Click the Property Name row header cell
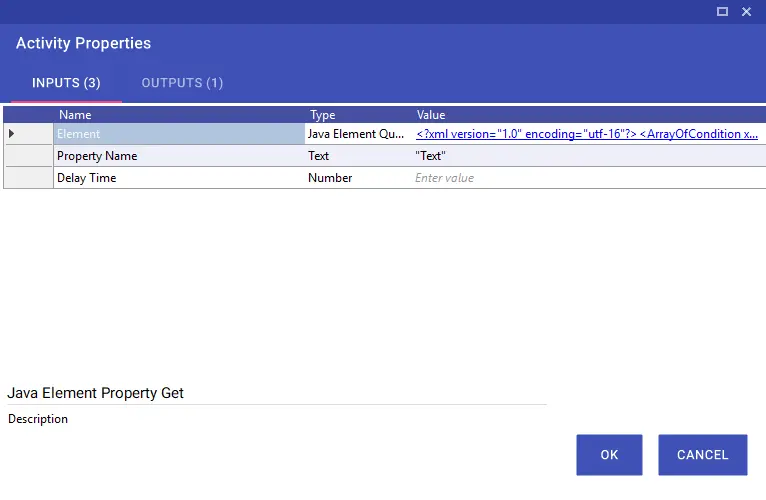766x500 pixels. click(28, 156)
